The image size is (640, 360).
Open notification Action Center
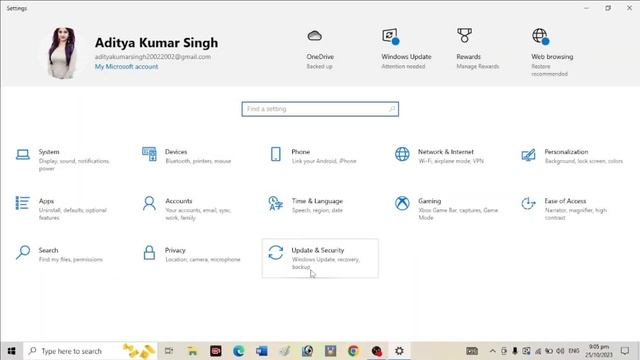(625, 351)
